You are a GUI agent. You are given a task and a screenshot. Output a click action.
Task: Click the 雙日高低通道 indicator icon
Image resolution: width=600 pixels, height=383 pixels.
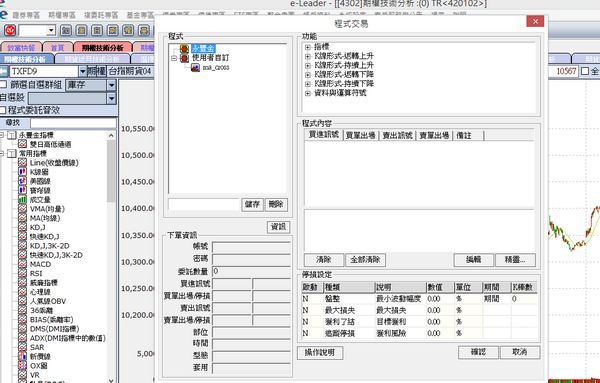pyautogui.click(x=23, y=144)
